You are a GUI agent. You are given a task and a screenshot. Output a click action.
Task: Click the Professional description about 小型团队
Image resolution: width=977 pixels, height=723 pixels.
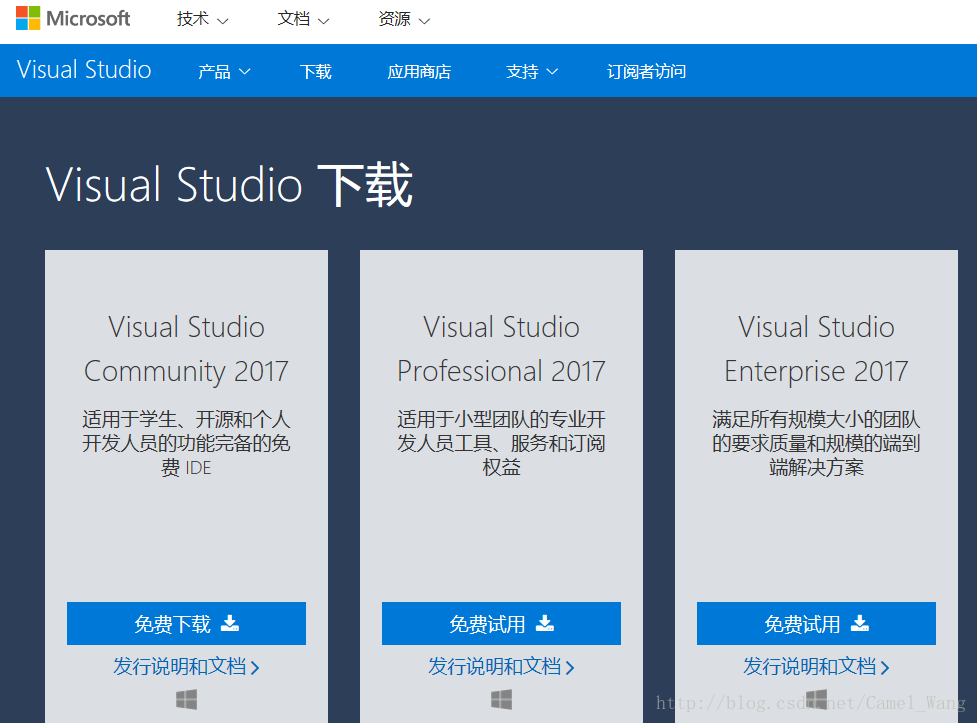502,443
